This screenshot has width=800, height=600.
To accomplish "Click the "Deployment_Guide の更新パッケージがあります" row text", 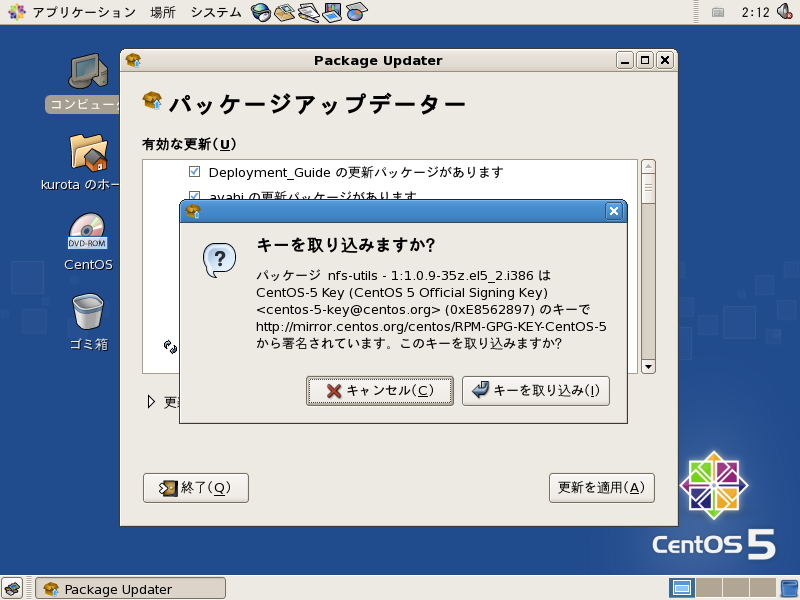I will 356,172.
